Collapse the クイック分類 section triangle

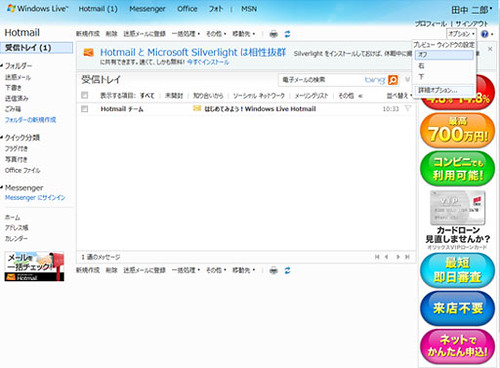coord(2,137)
